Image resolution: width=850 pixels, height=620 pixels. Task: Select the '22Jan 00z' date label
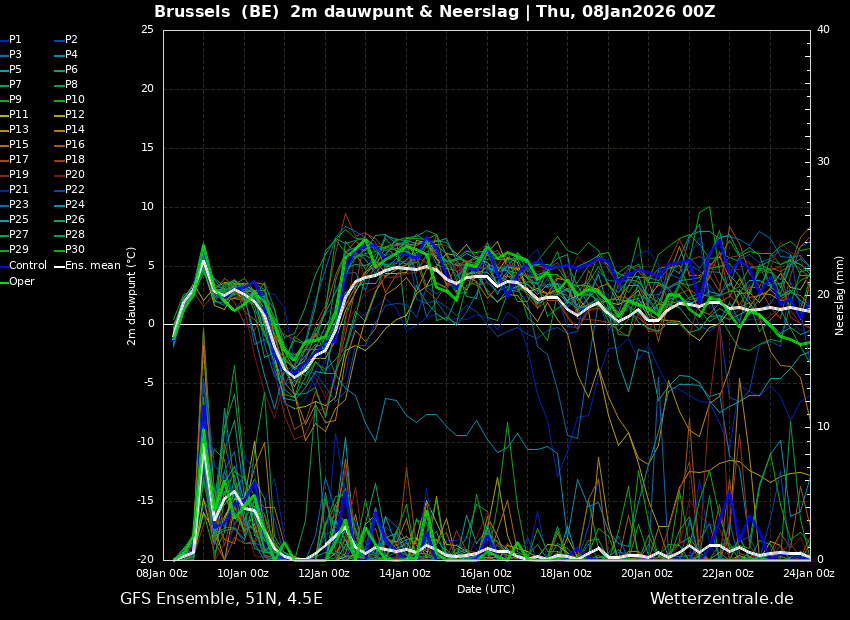pyautogui.click(x=729, y=573)
